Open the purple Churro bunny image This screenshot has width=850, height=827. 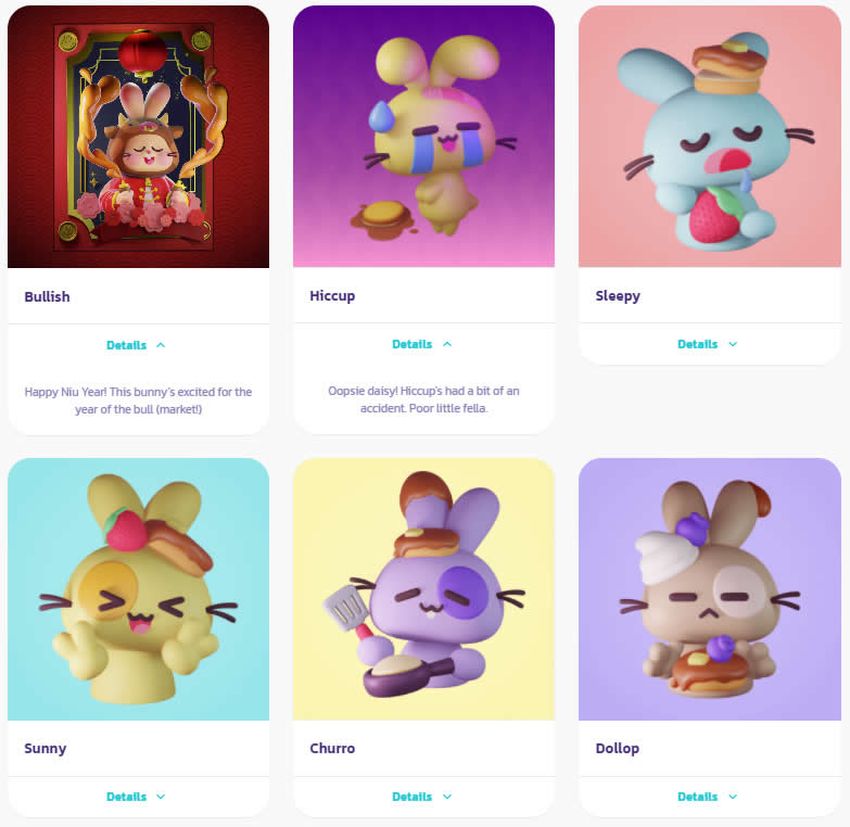[x=424, y=589]
